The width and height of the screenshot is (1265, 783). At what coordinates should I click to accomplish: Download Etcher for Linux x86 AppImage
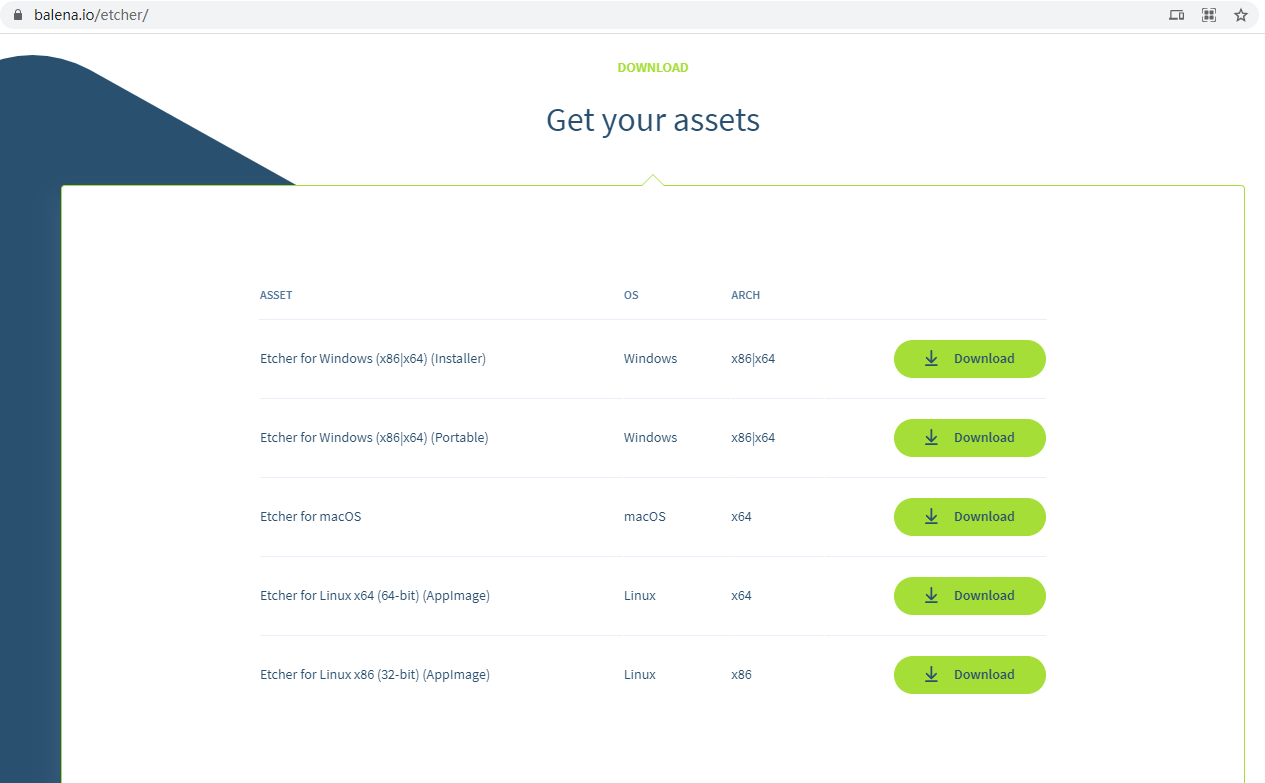[969, 675]
